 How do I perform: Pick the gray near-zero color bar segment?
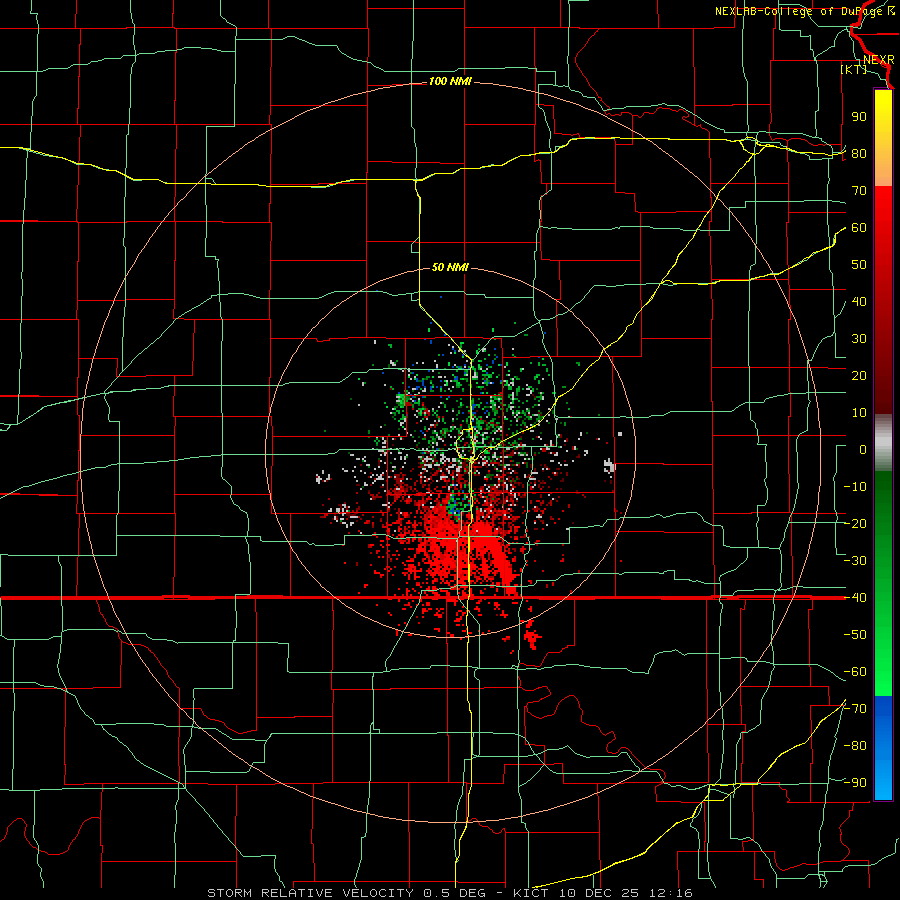coord(883,443)
